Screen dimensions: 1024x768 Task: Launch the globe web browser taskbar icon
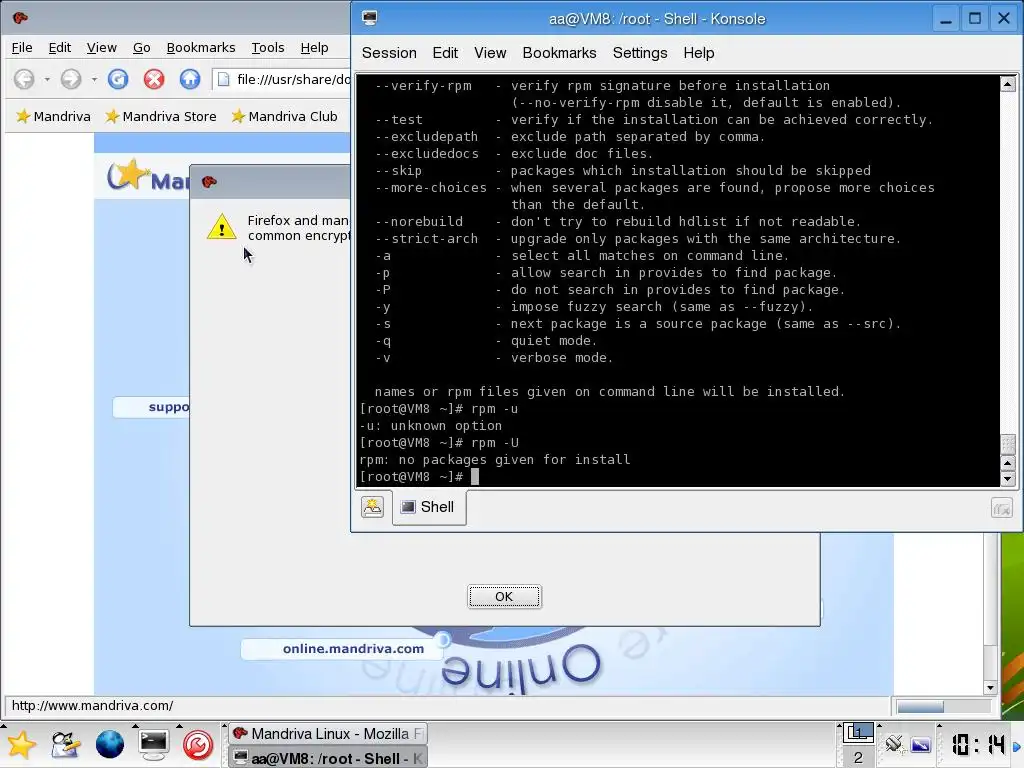110,744
